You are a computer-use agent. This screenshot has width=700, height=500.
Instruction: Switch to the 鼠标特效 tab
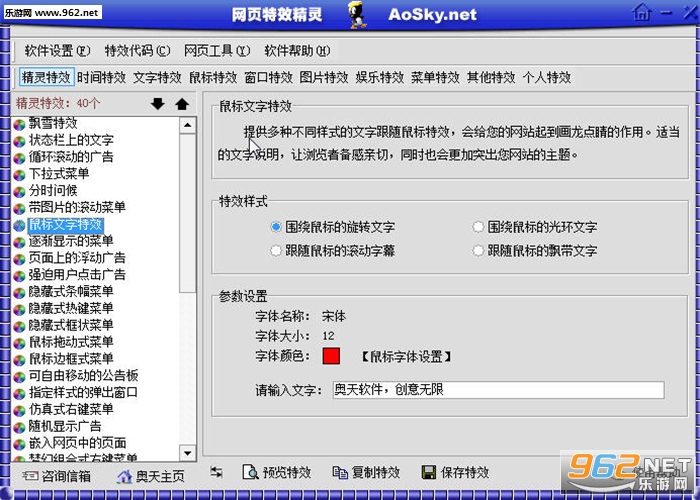click(213, 77)
